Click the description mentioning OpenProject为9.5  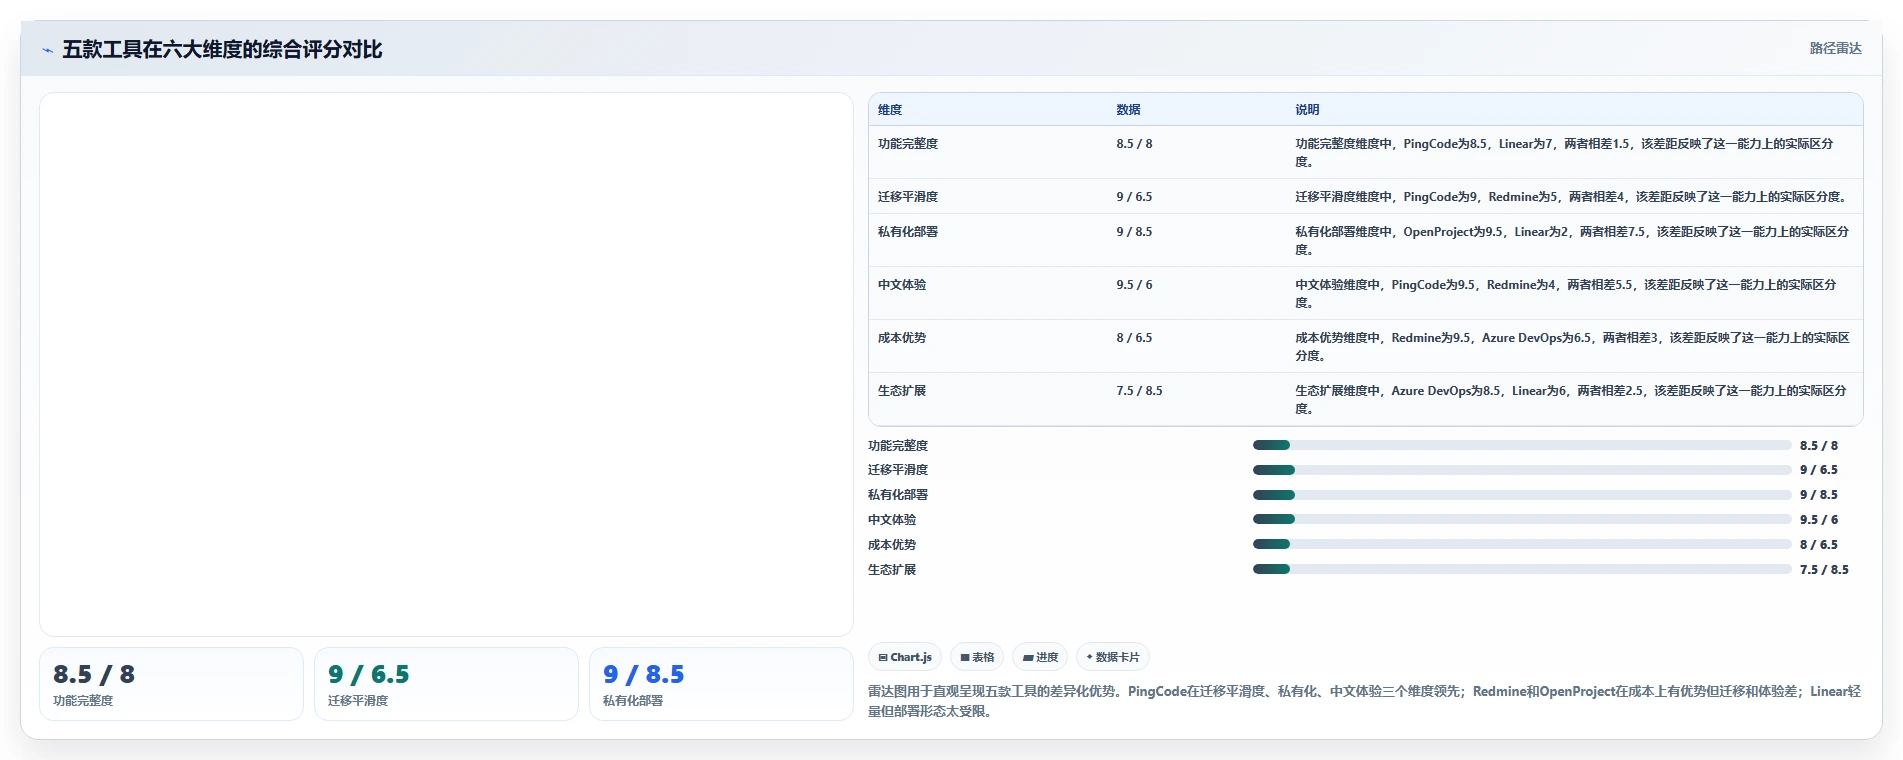point(1572,241)
